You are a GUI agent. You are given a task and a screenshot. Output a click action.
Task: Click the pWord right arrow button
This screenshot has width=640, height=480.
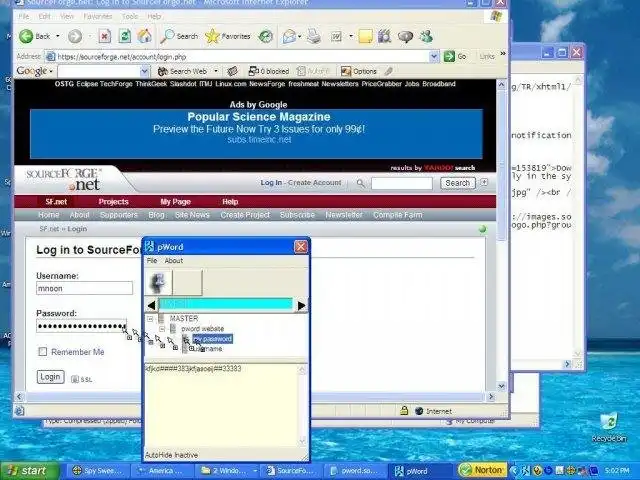(x=302, y=305)
